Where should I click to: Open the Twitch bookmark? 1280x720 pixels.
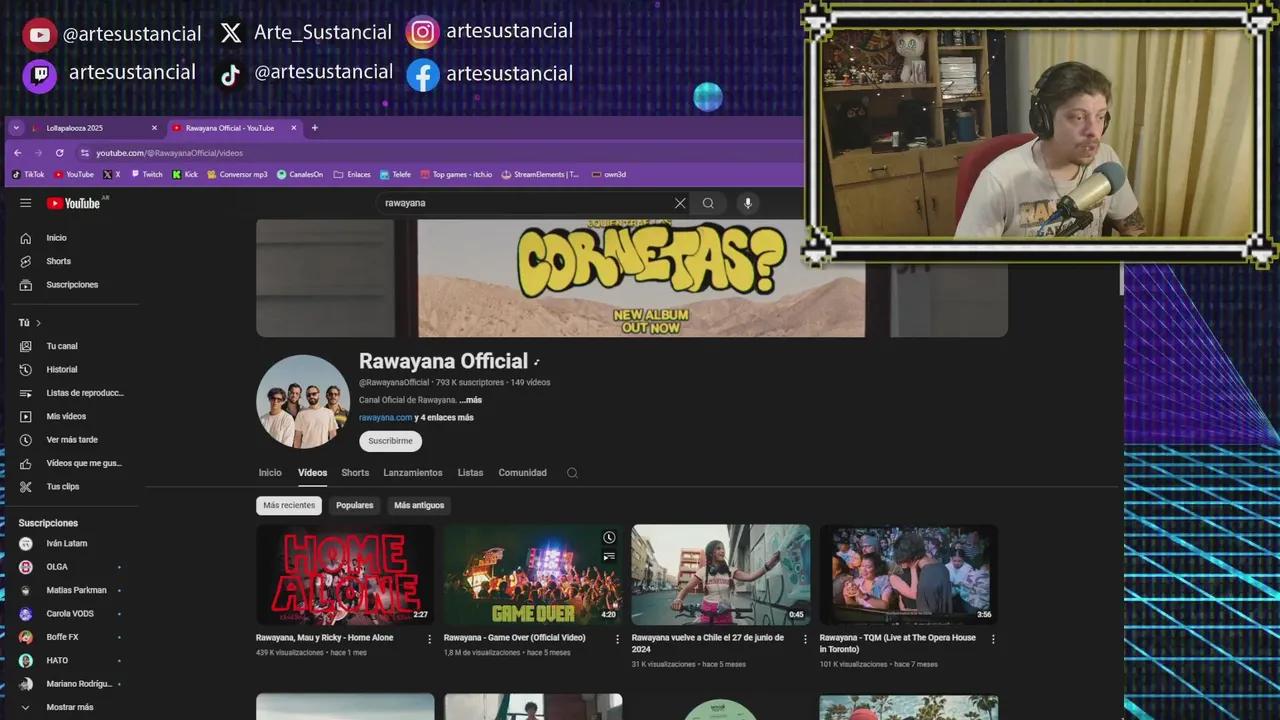146,174
